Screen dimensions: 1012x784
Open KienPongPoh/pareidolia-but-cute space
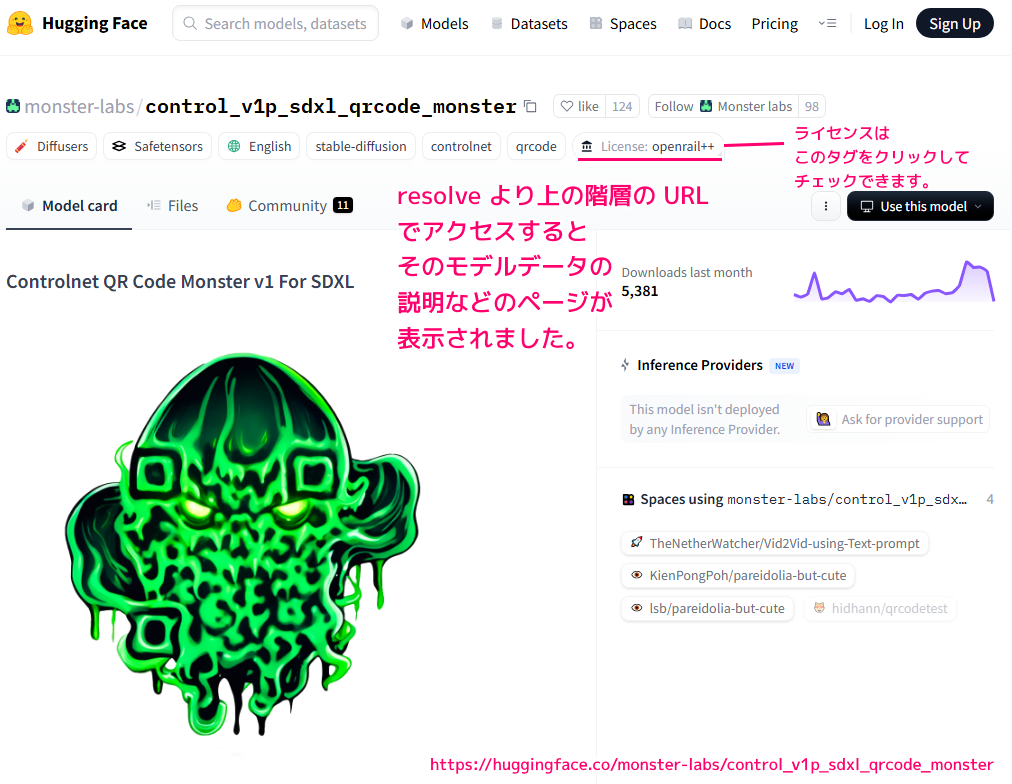(x=738, y=576)
